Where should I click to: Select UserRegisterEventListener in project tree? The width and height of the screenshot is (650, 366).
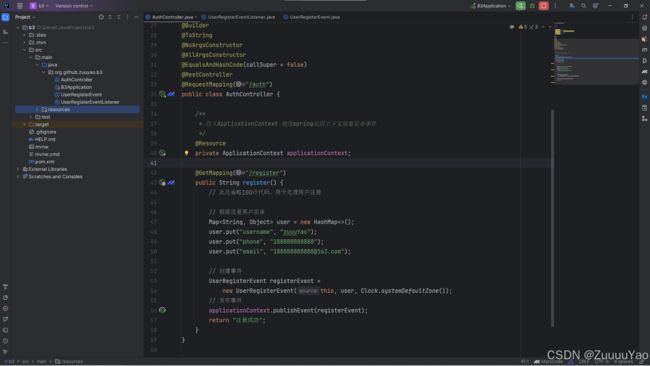[87, 102]
